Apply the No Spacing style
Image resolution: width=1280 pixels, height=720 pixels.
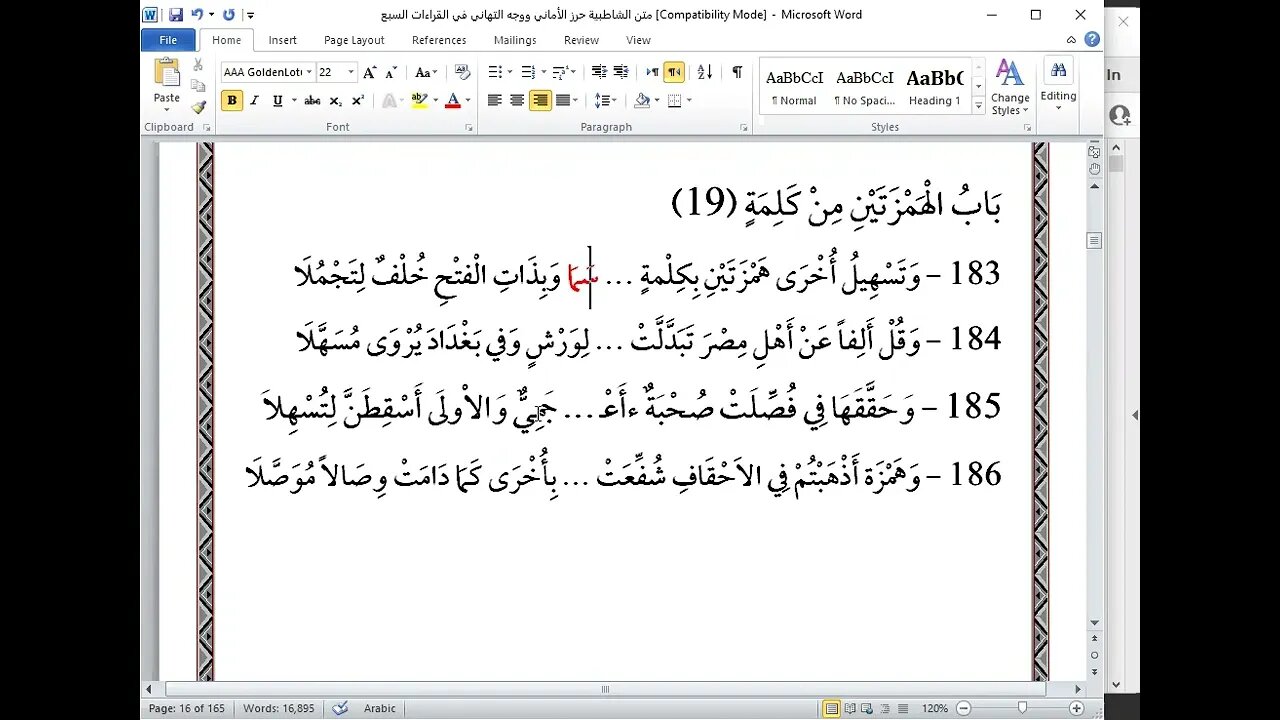pos(865,86)
